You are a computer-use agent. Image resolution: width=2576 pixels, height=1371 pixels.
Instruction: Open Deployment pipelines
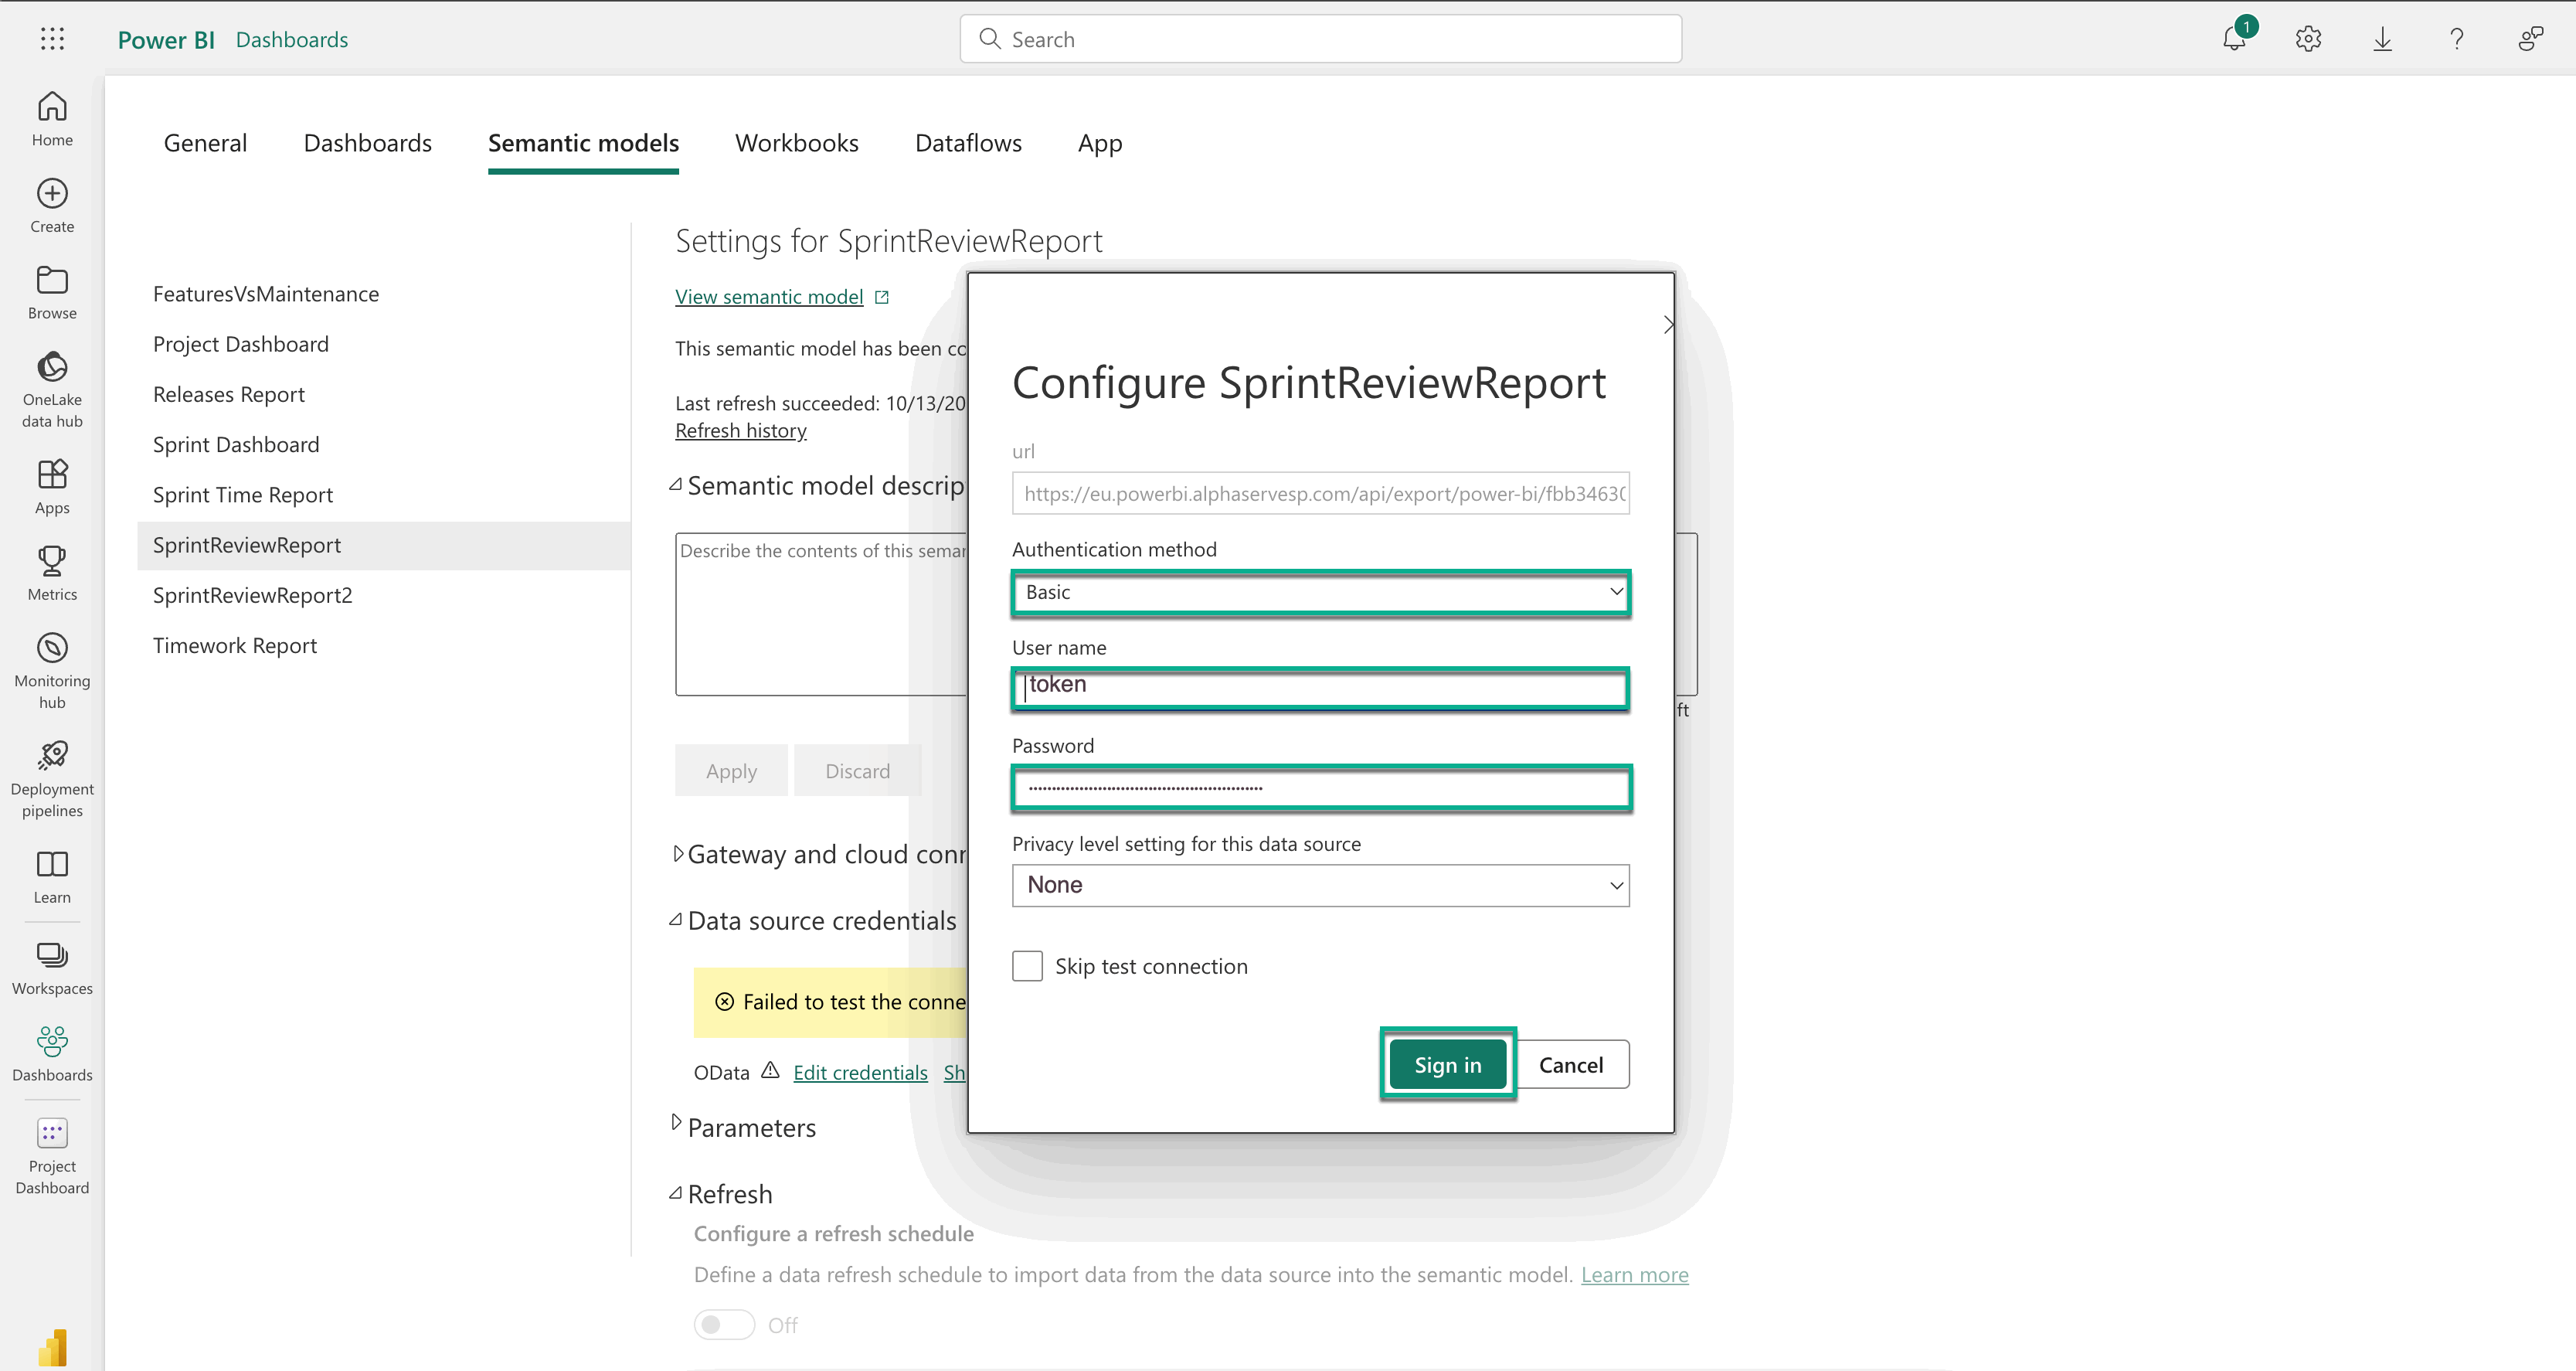click(x=51, y=777)
